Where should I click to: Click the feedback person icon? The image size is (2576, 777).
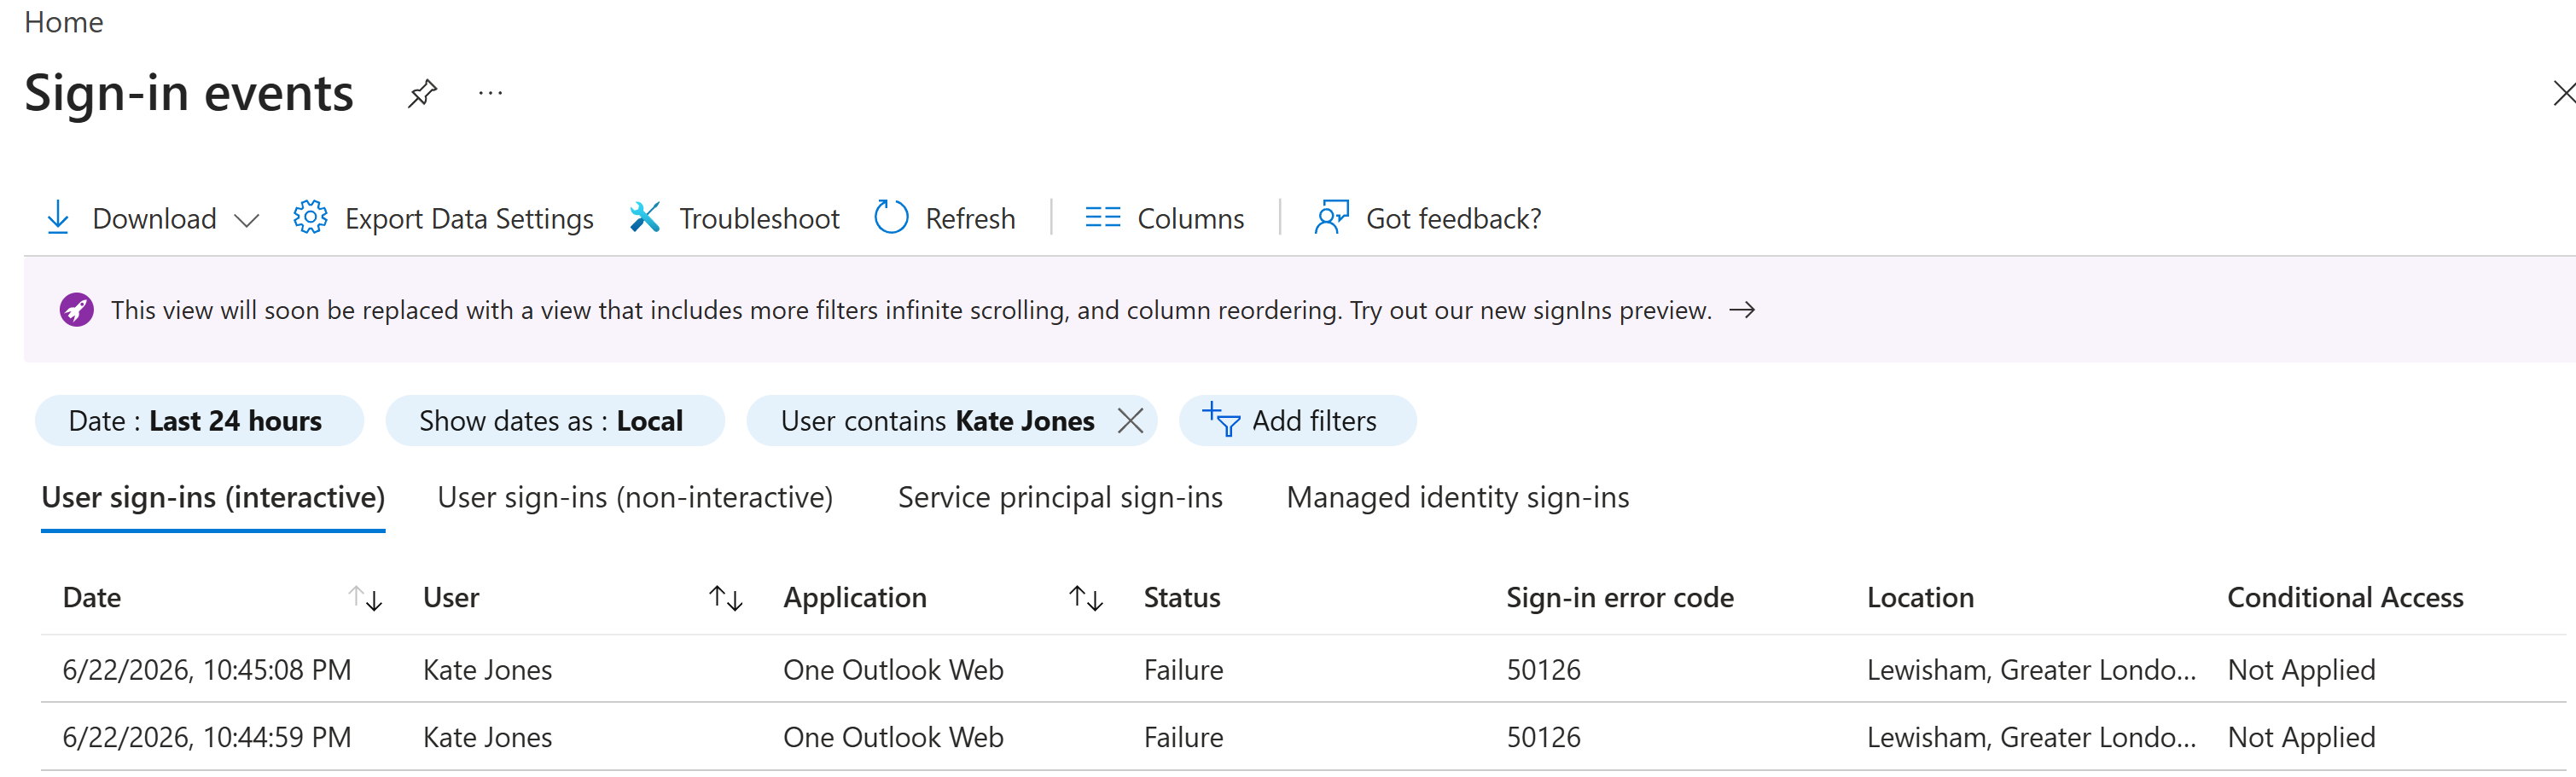pyautogui.click(x=1331, y=217)
